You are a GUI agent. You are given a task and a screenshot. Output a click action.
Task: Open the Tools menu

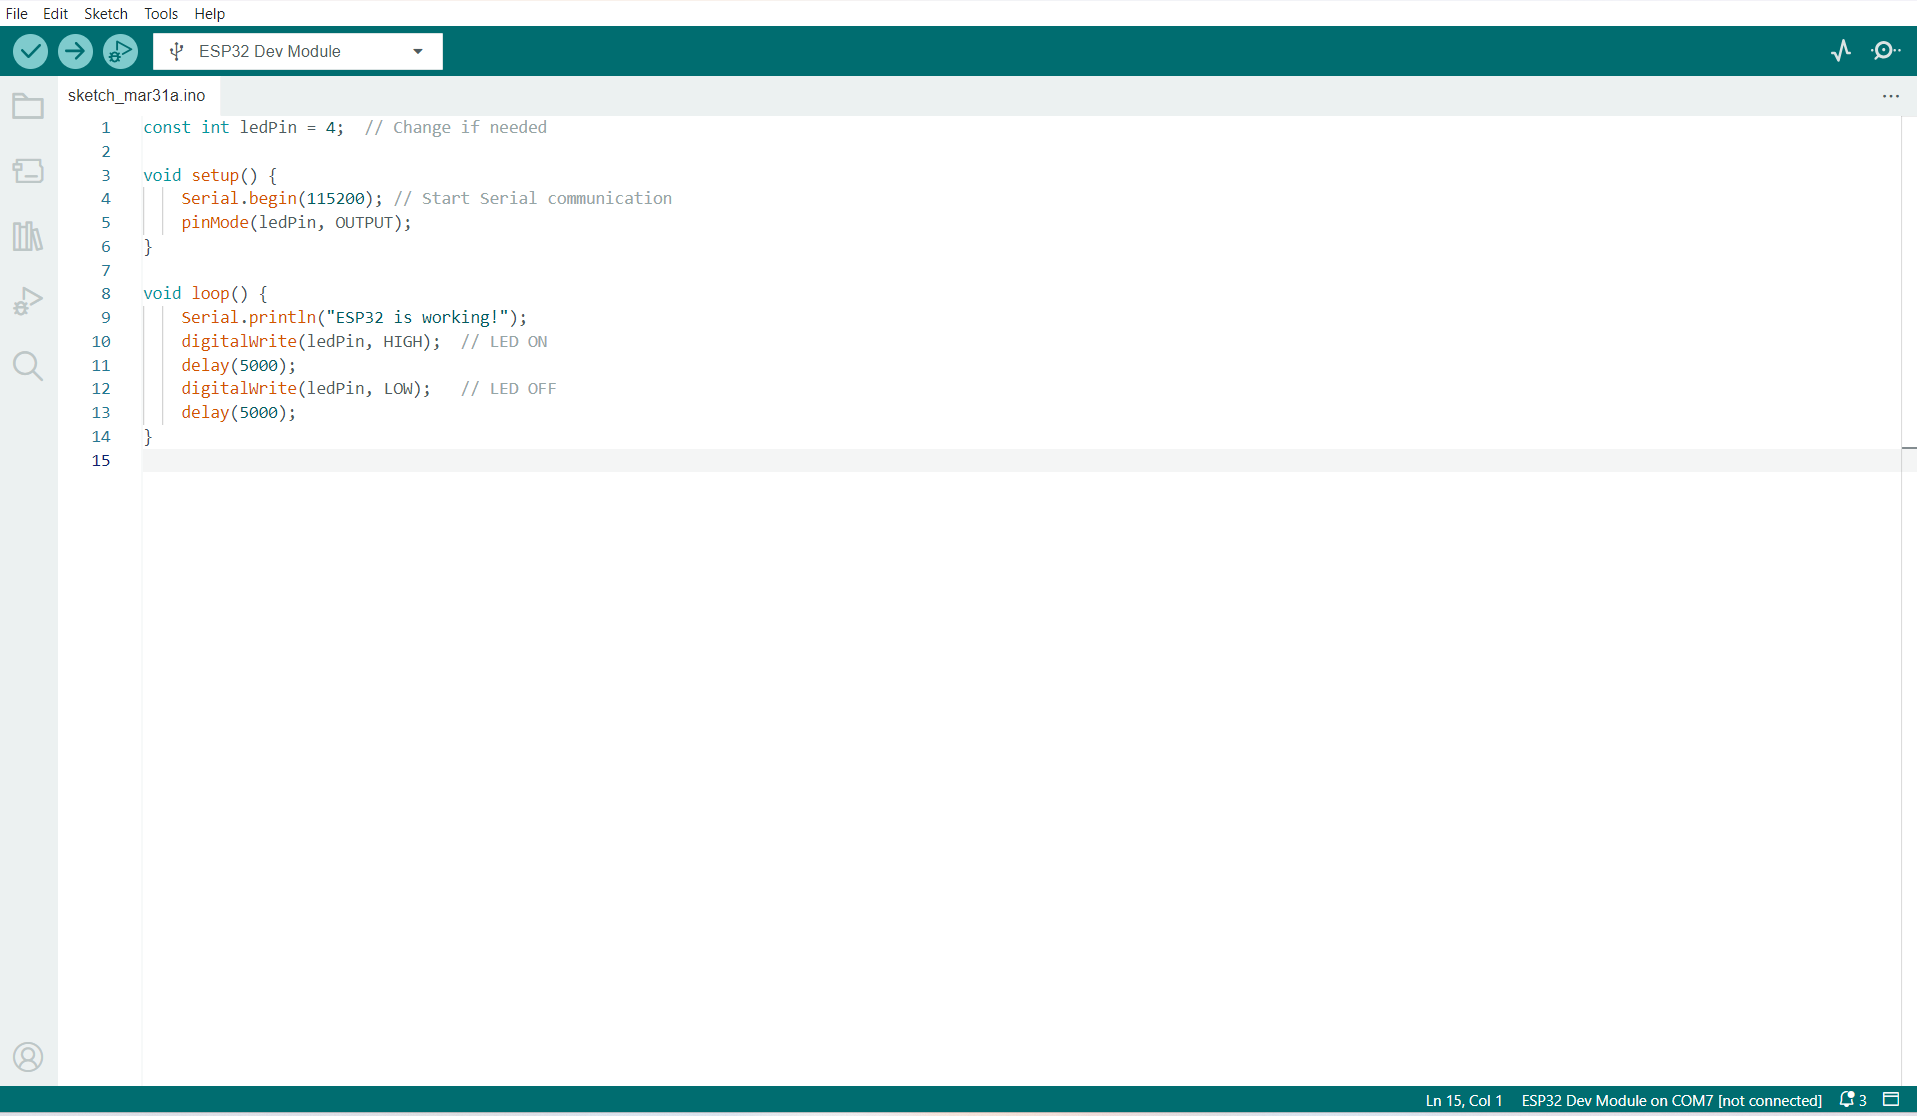point(161,13)
